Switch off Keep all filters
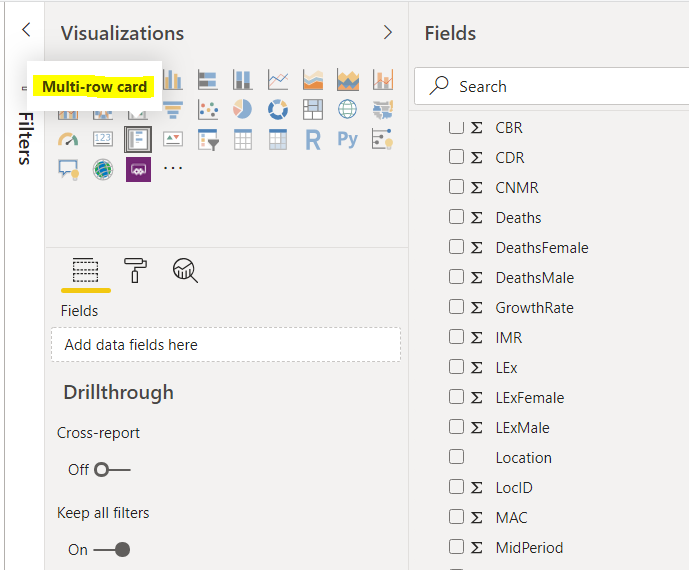This screenshot has width=689, height=570. tap(112, 549)
